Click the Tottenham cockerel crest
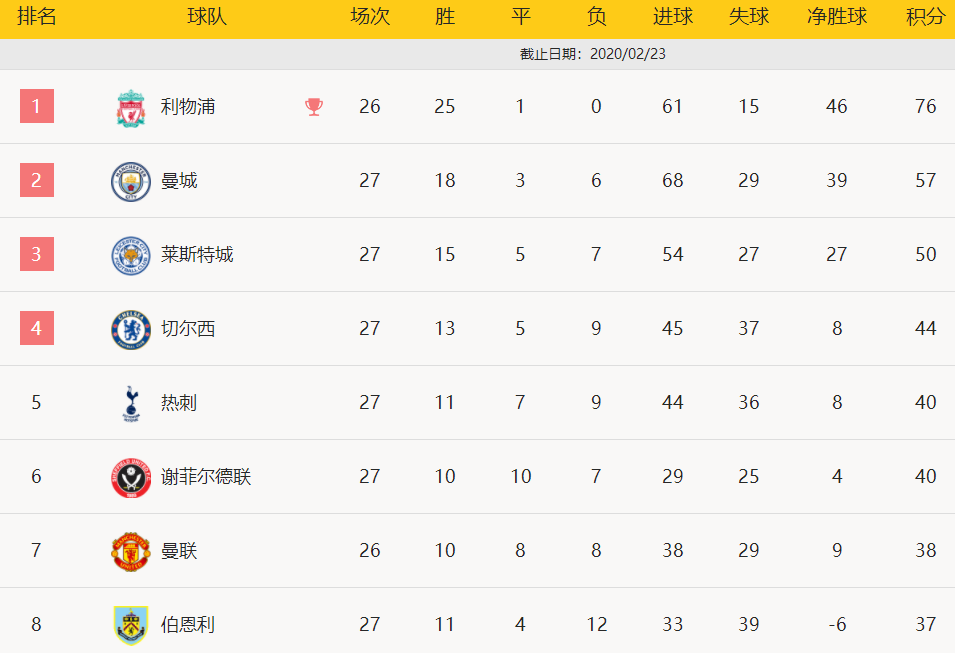 tap(131, 403)
